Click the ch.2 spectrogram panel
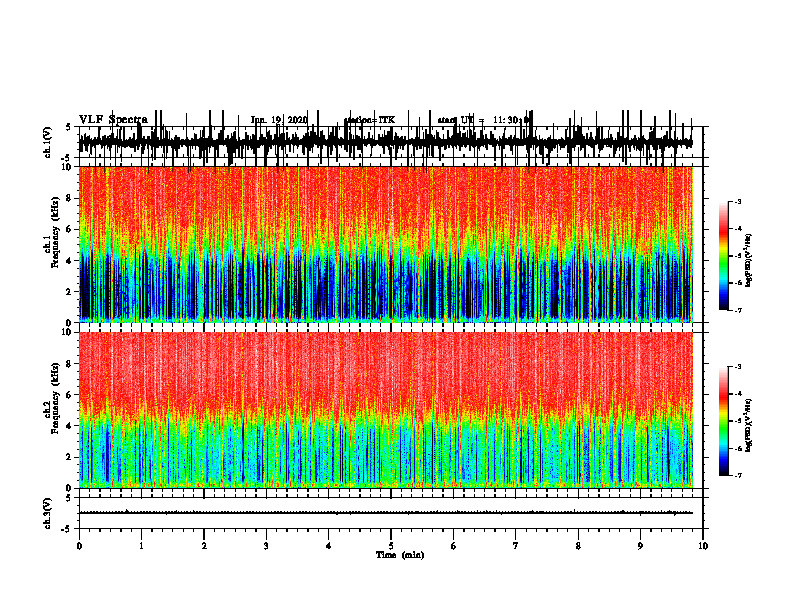Image resolution: width=792 pixels, height=612 pixels. tap(385, 410)
